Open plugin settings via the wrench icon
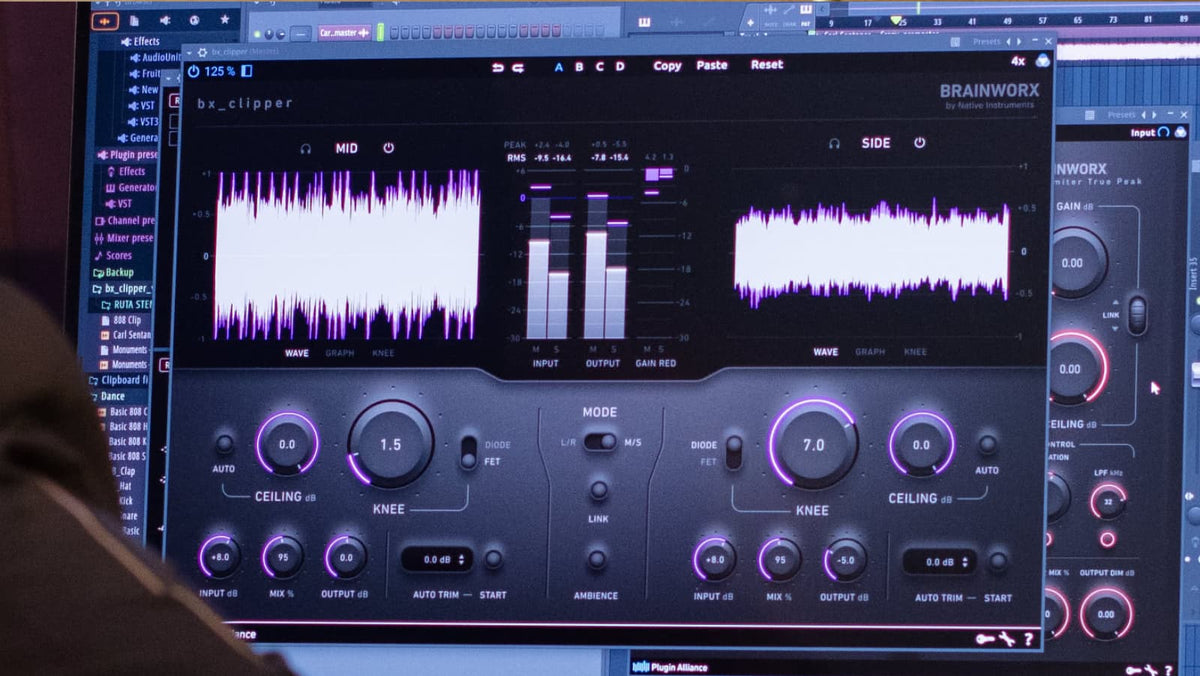 click(x=1006, y=639)
